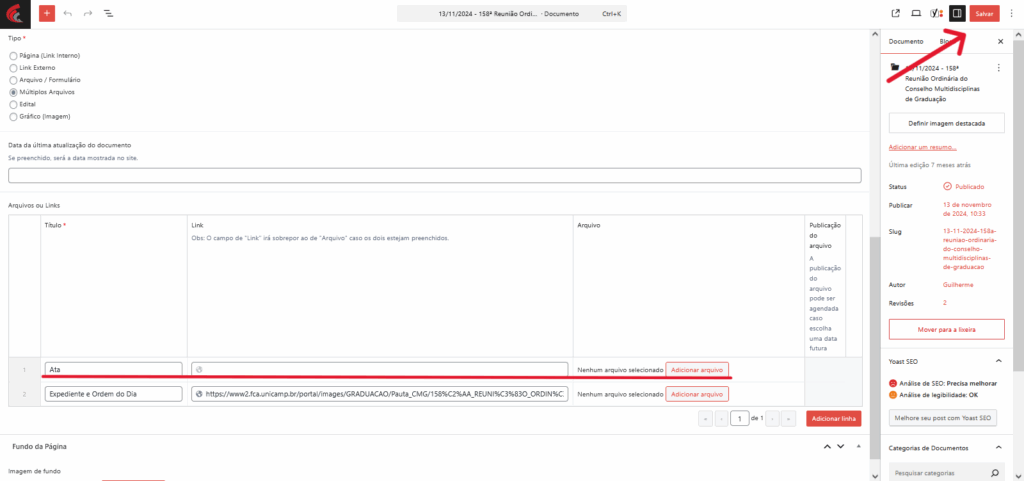Screen dimensions: 1024x481
Task: Click the laptop preview icon
Action: [916, 14]
